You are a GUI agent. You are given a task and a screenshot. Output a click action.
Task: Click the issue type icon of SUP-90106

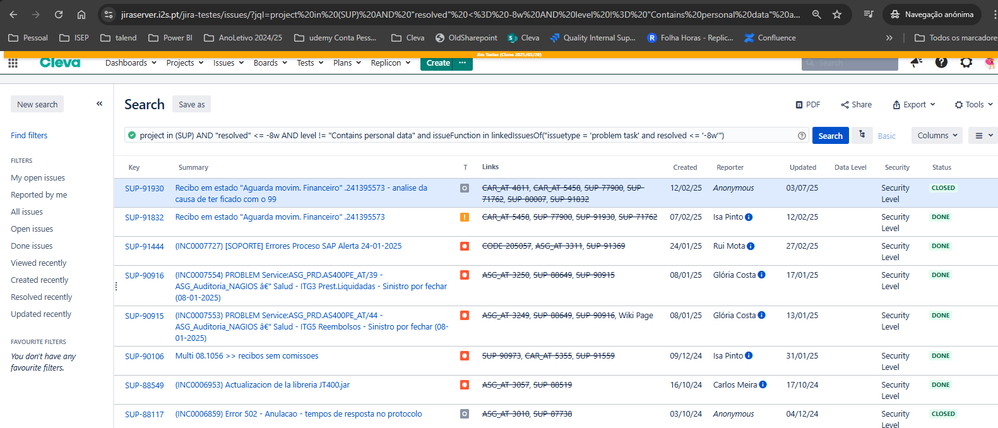point(465,356)
